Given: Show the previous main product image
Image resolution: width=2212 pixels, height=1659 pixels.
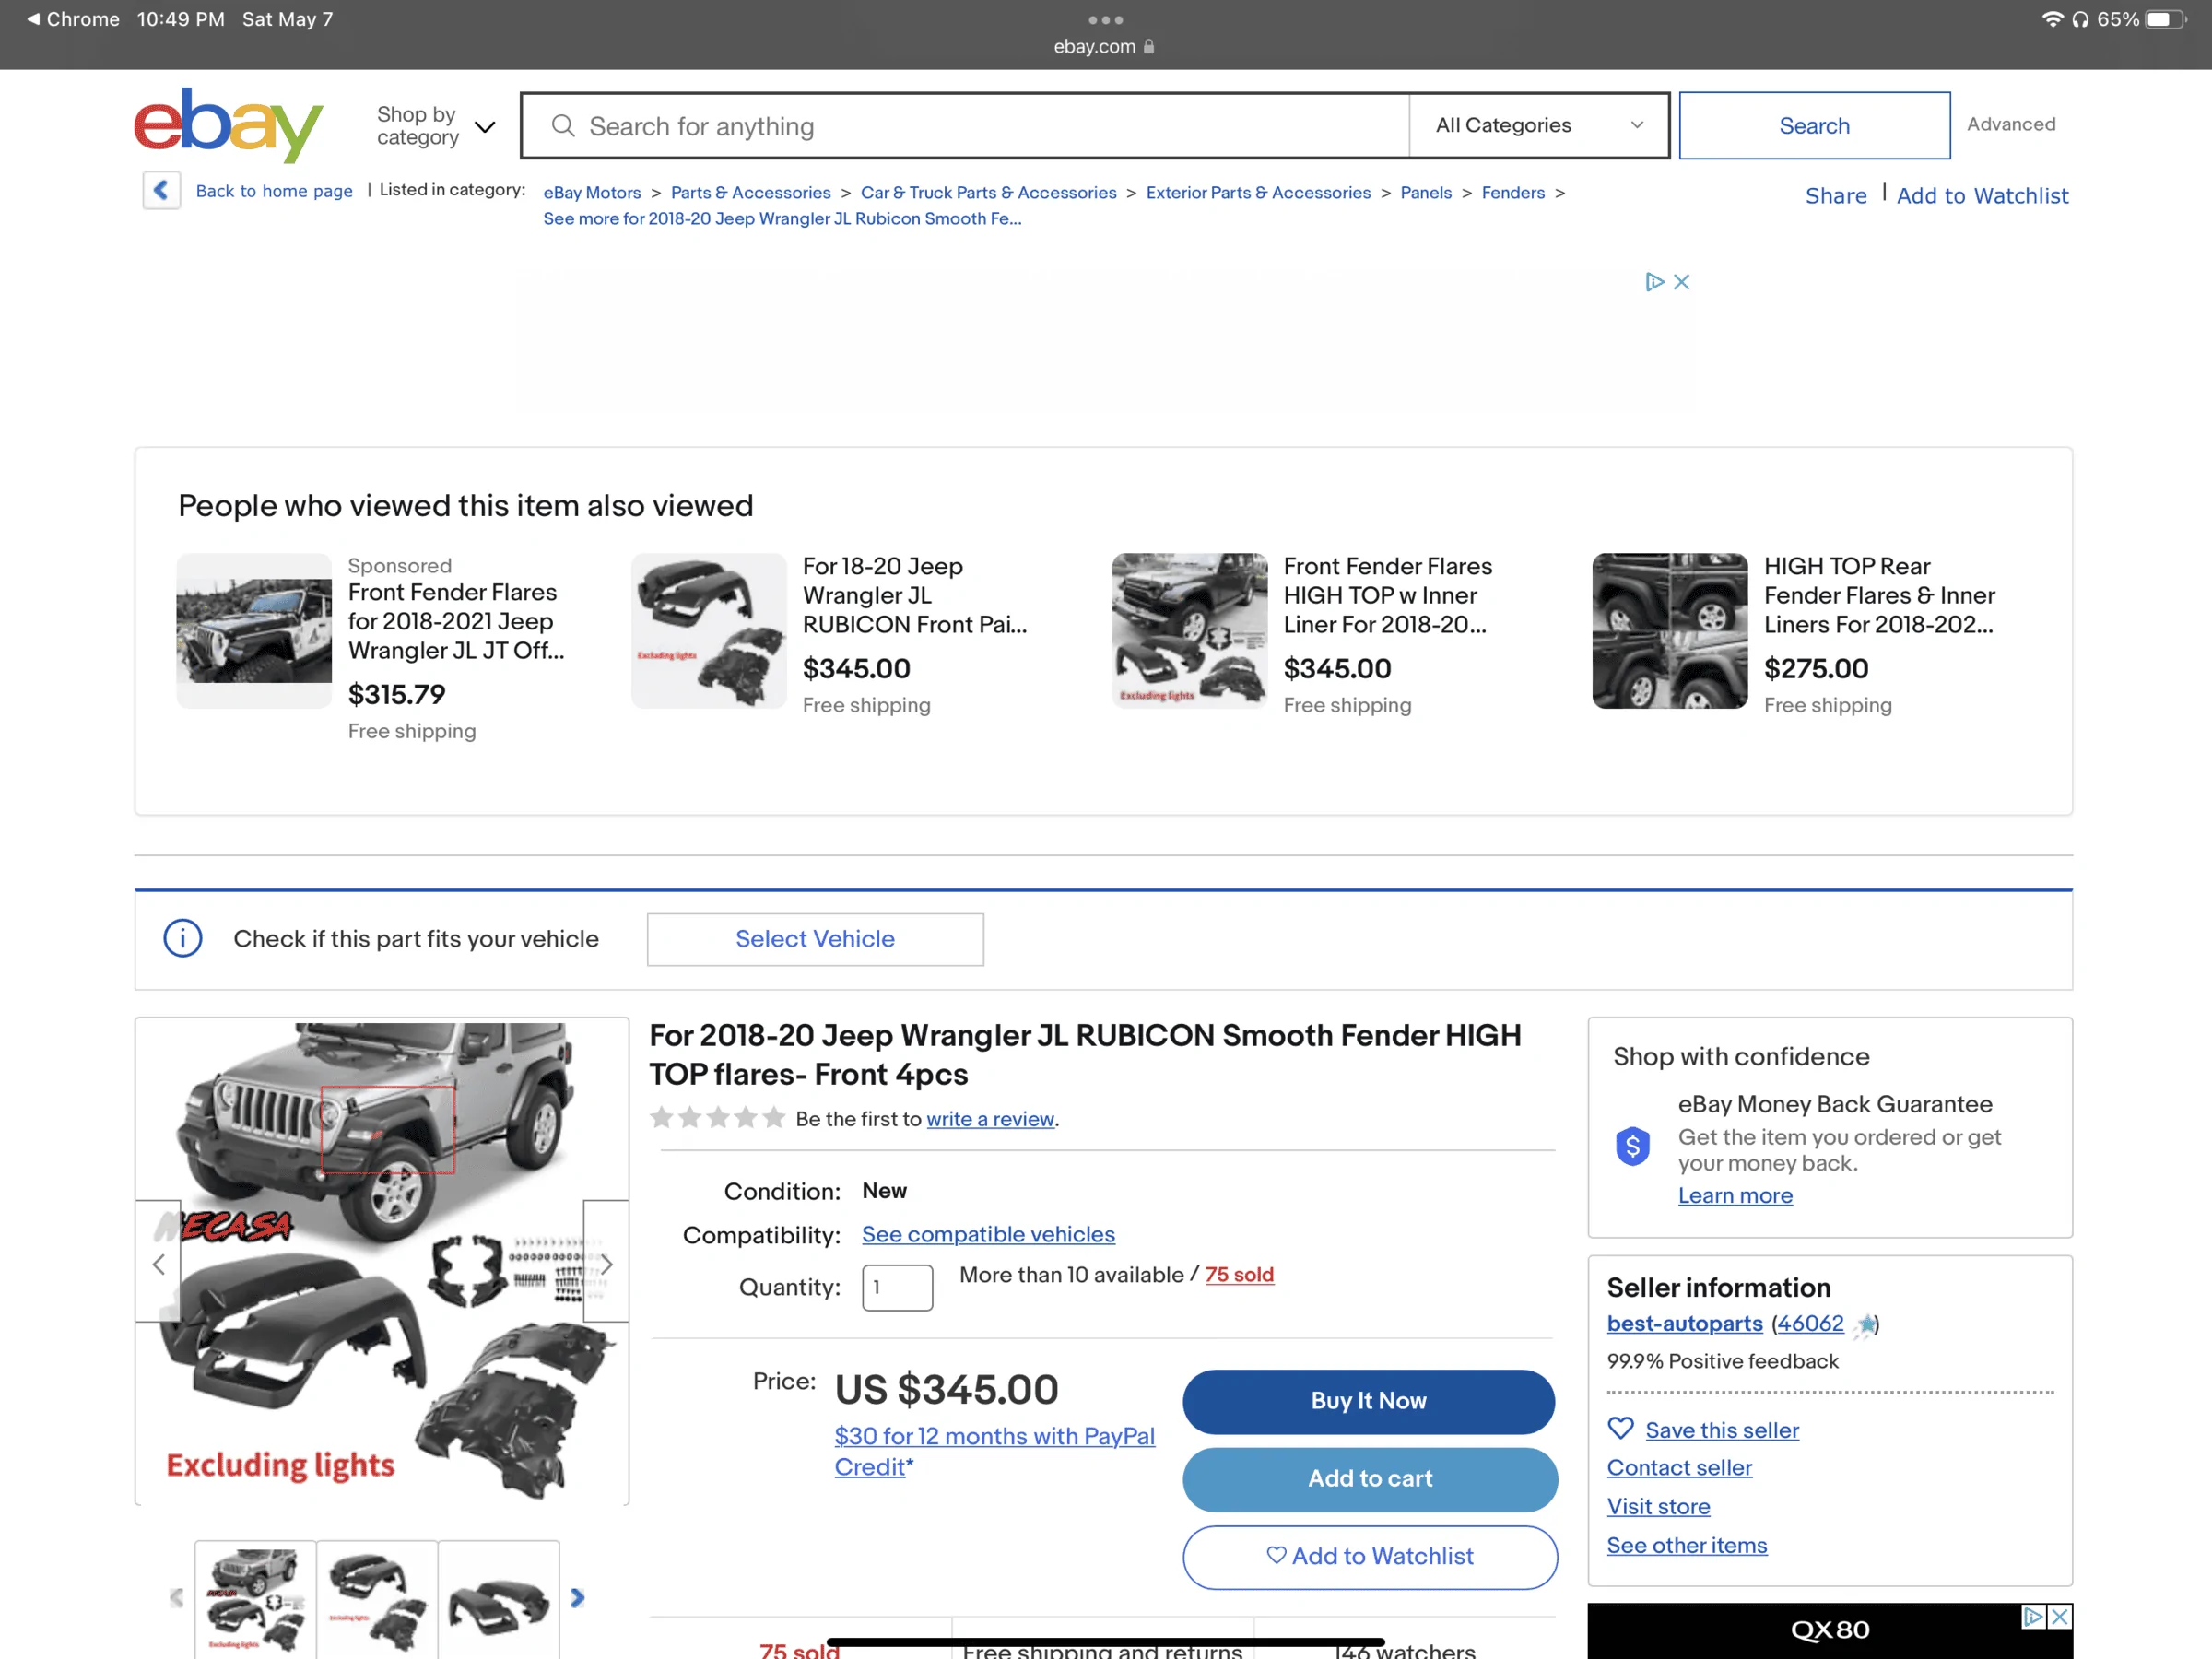Looking at the screenshot, I should click(158, 1263).
